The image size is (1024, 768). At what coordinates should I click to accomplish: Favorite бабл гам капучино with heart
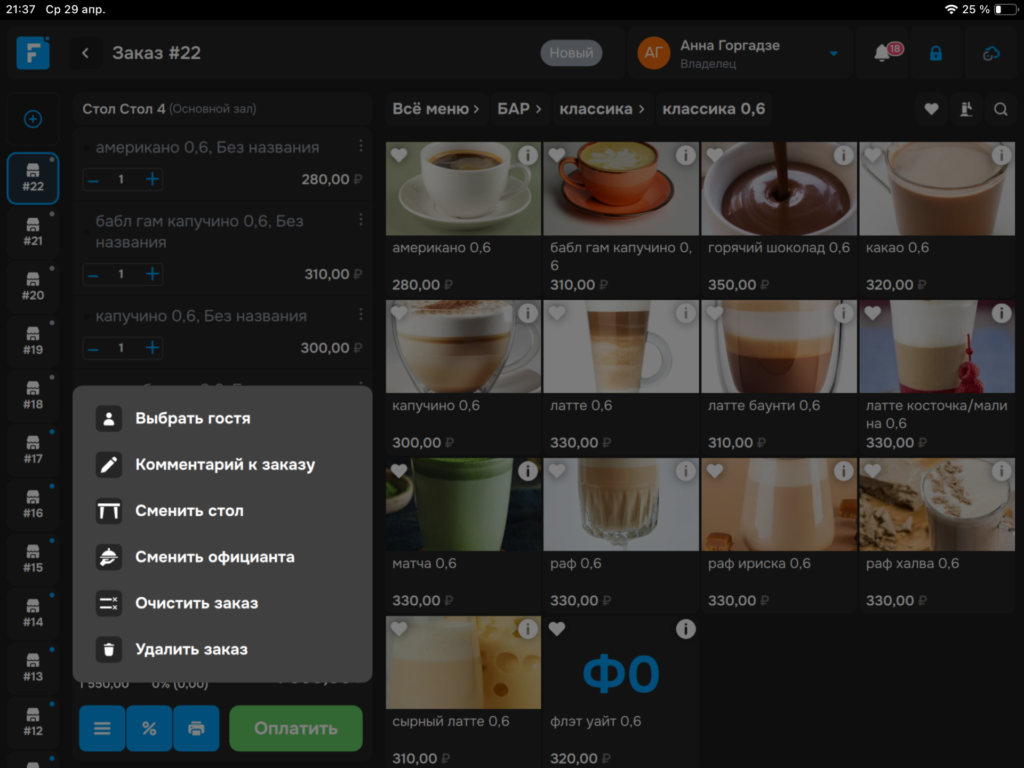pos(557,155)
